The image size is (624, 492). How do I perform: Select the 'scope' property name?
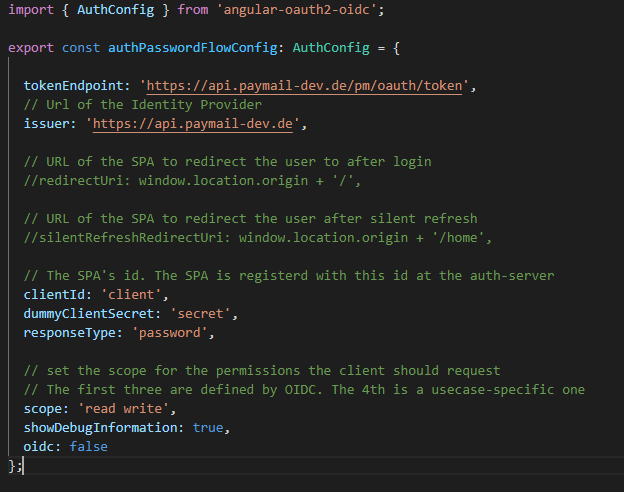coord(43,409)
